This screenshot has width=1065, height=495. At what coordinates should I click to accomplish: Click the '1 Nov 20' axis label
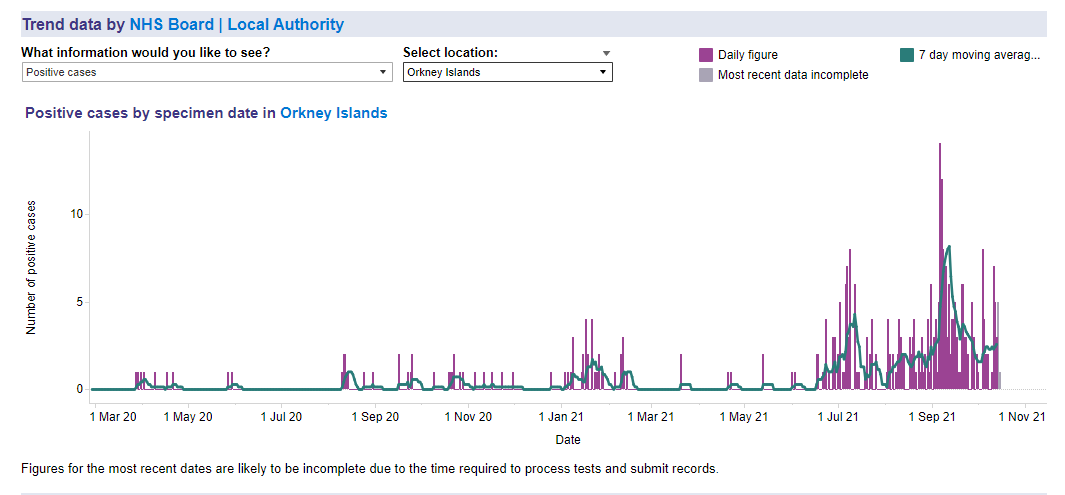(x=468, y=417)
